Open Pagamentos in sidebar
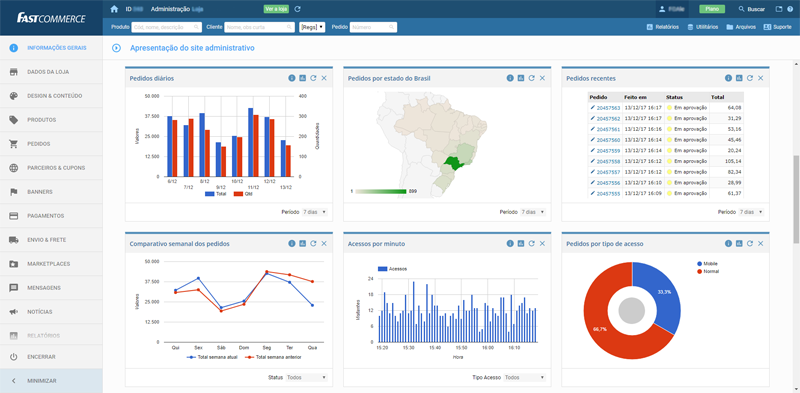This screenshot has width=800, height=393. [51, 216]
